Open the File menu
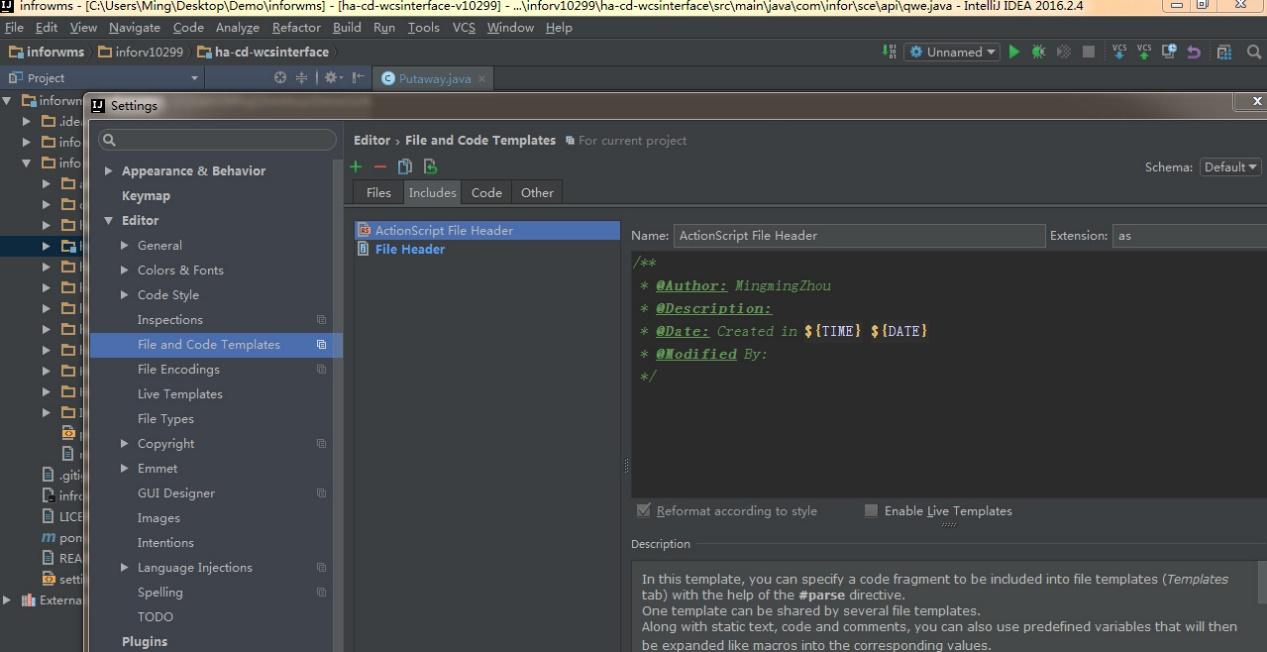The width and height of the screenshot is (1267, 652). [14, 28]
